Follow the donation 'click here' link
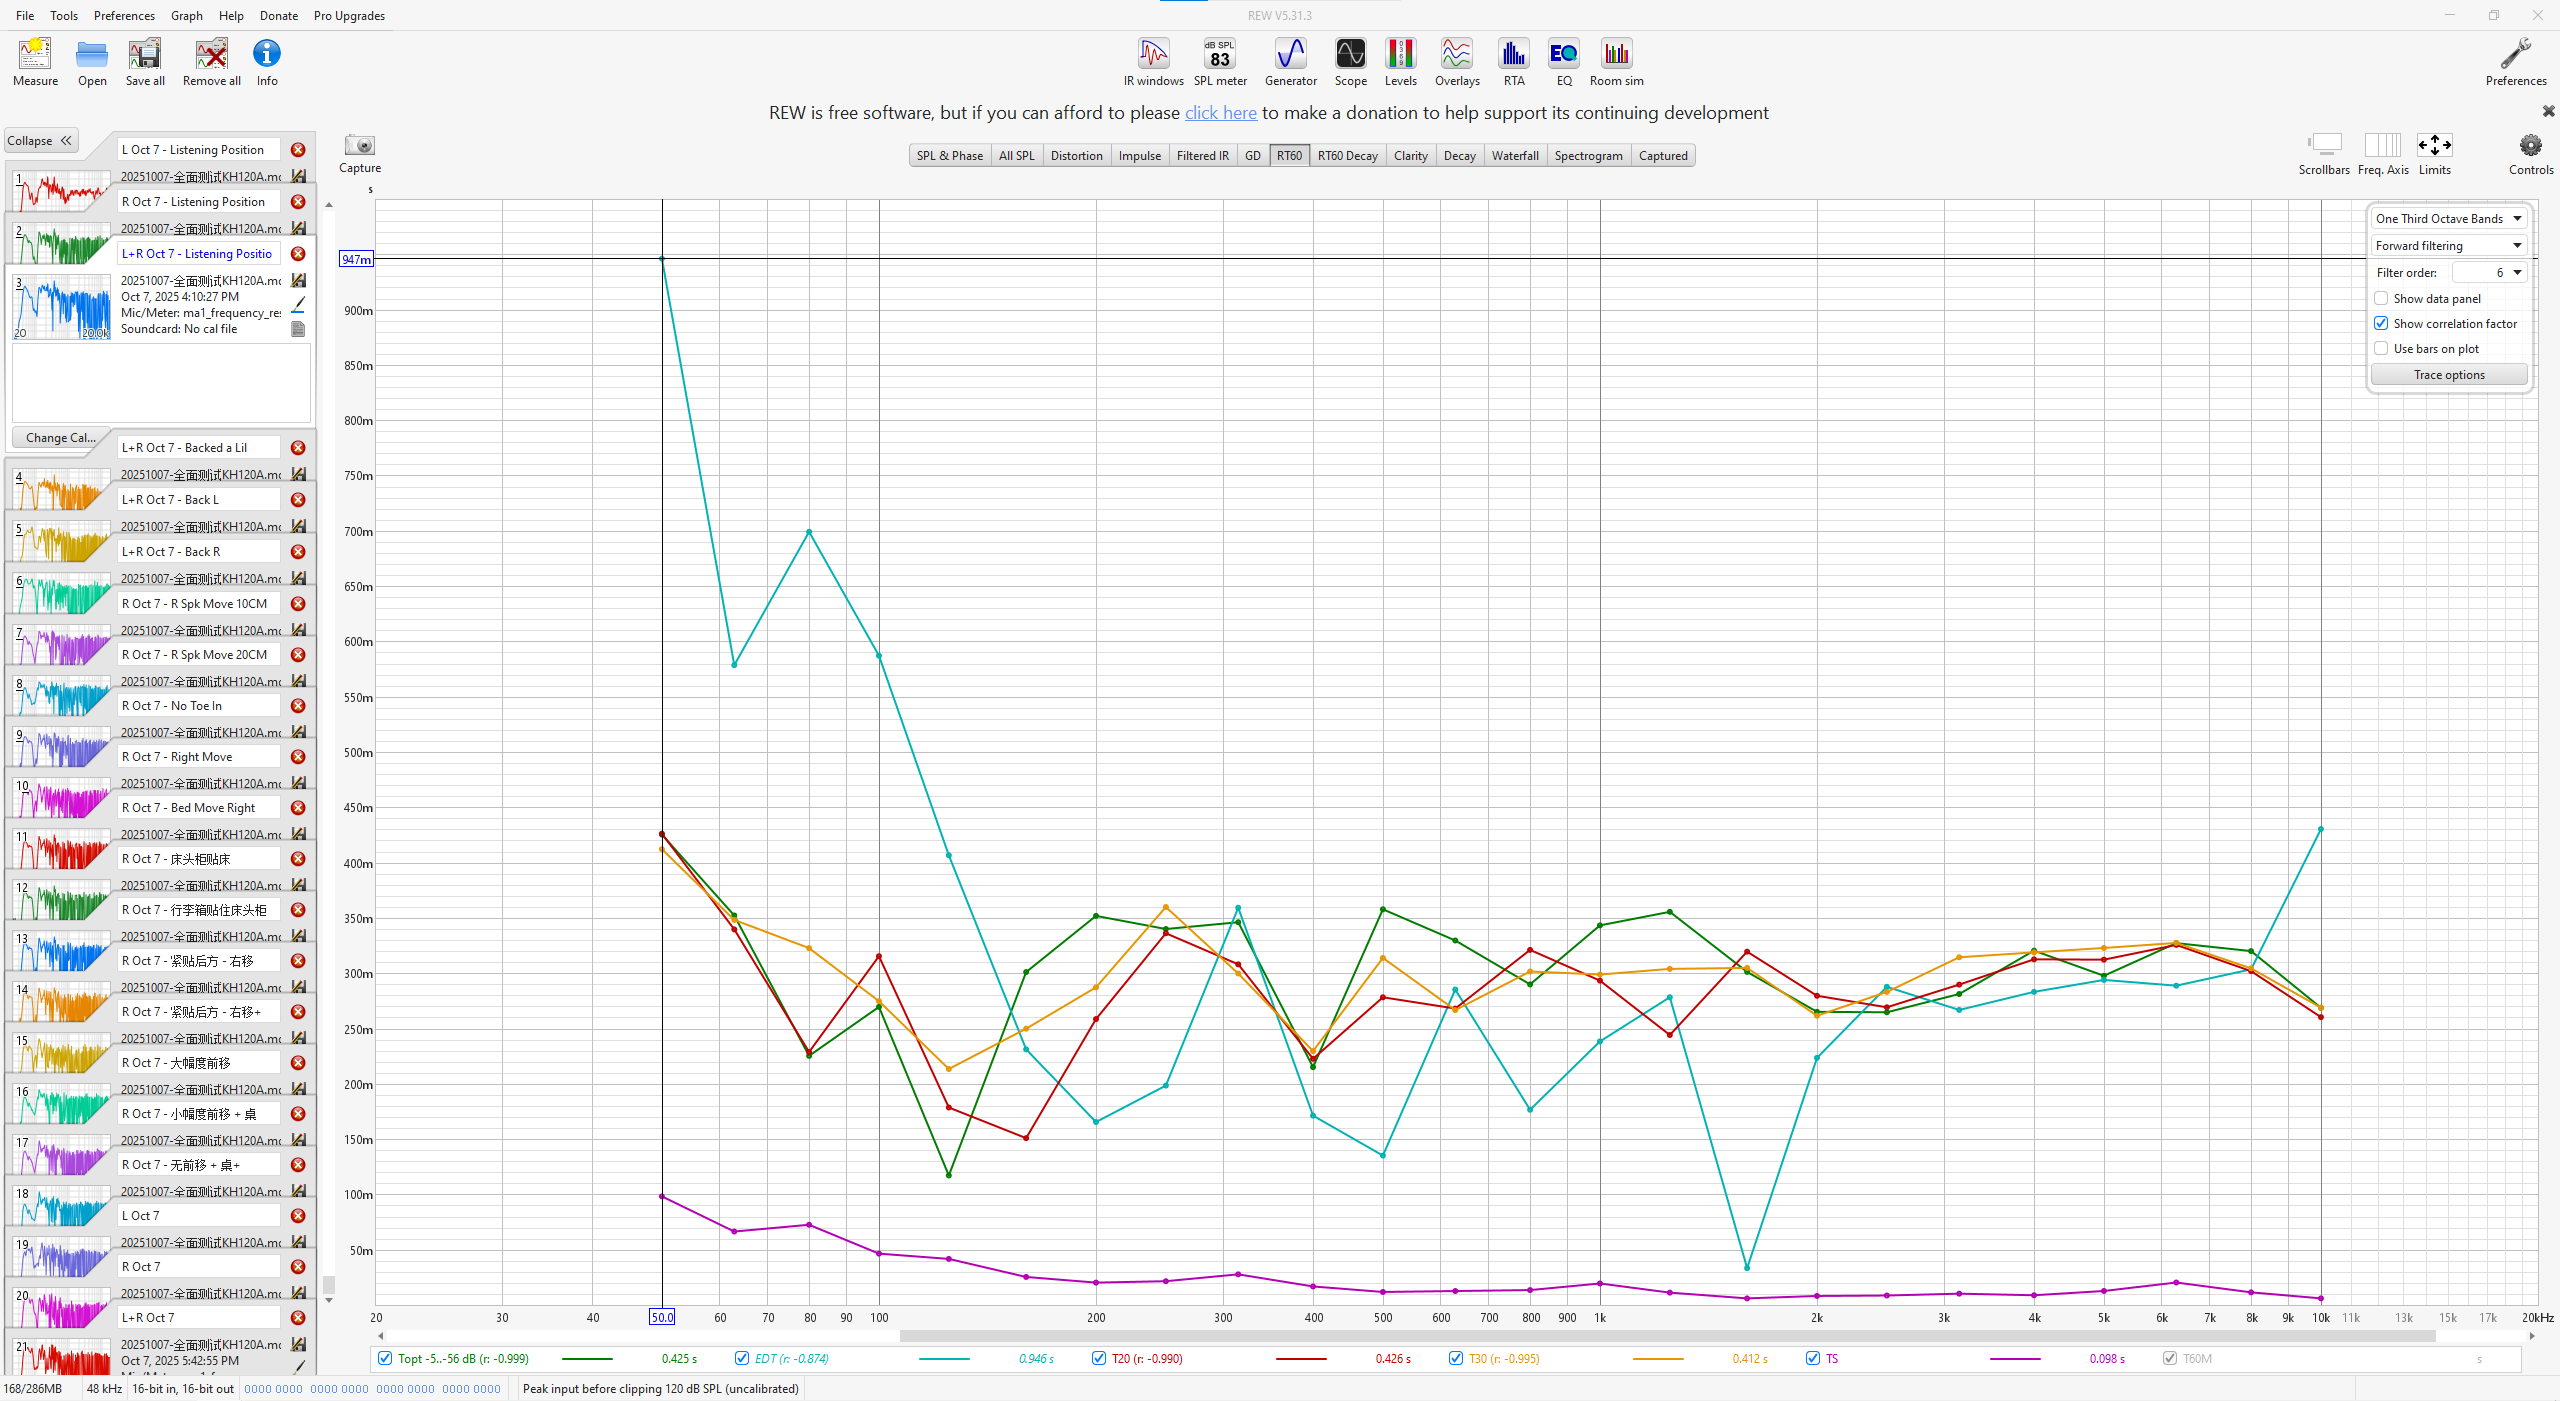The image size is (2560, 1401). [1220, 113]
